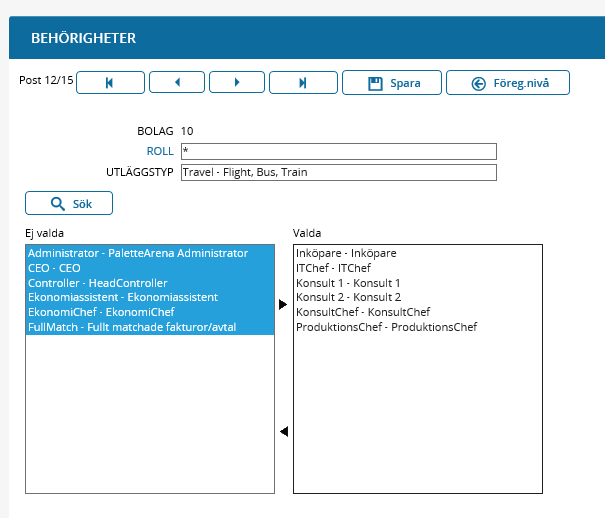The image size is (605, 518).
Task: Select Konsult 2 - Konsult 2
Action: point(418,297)
